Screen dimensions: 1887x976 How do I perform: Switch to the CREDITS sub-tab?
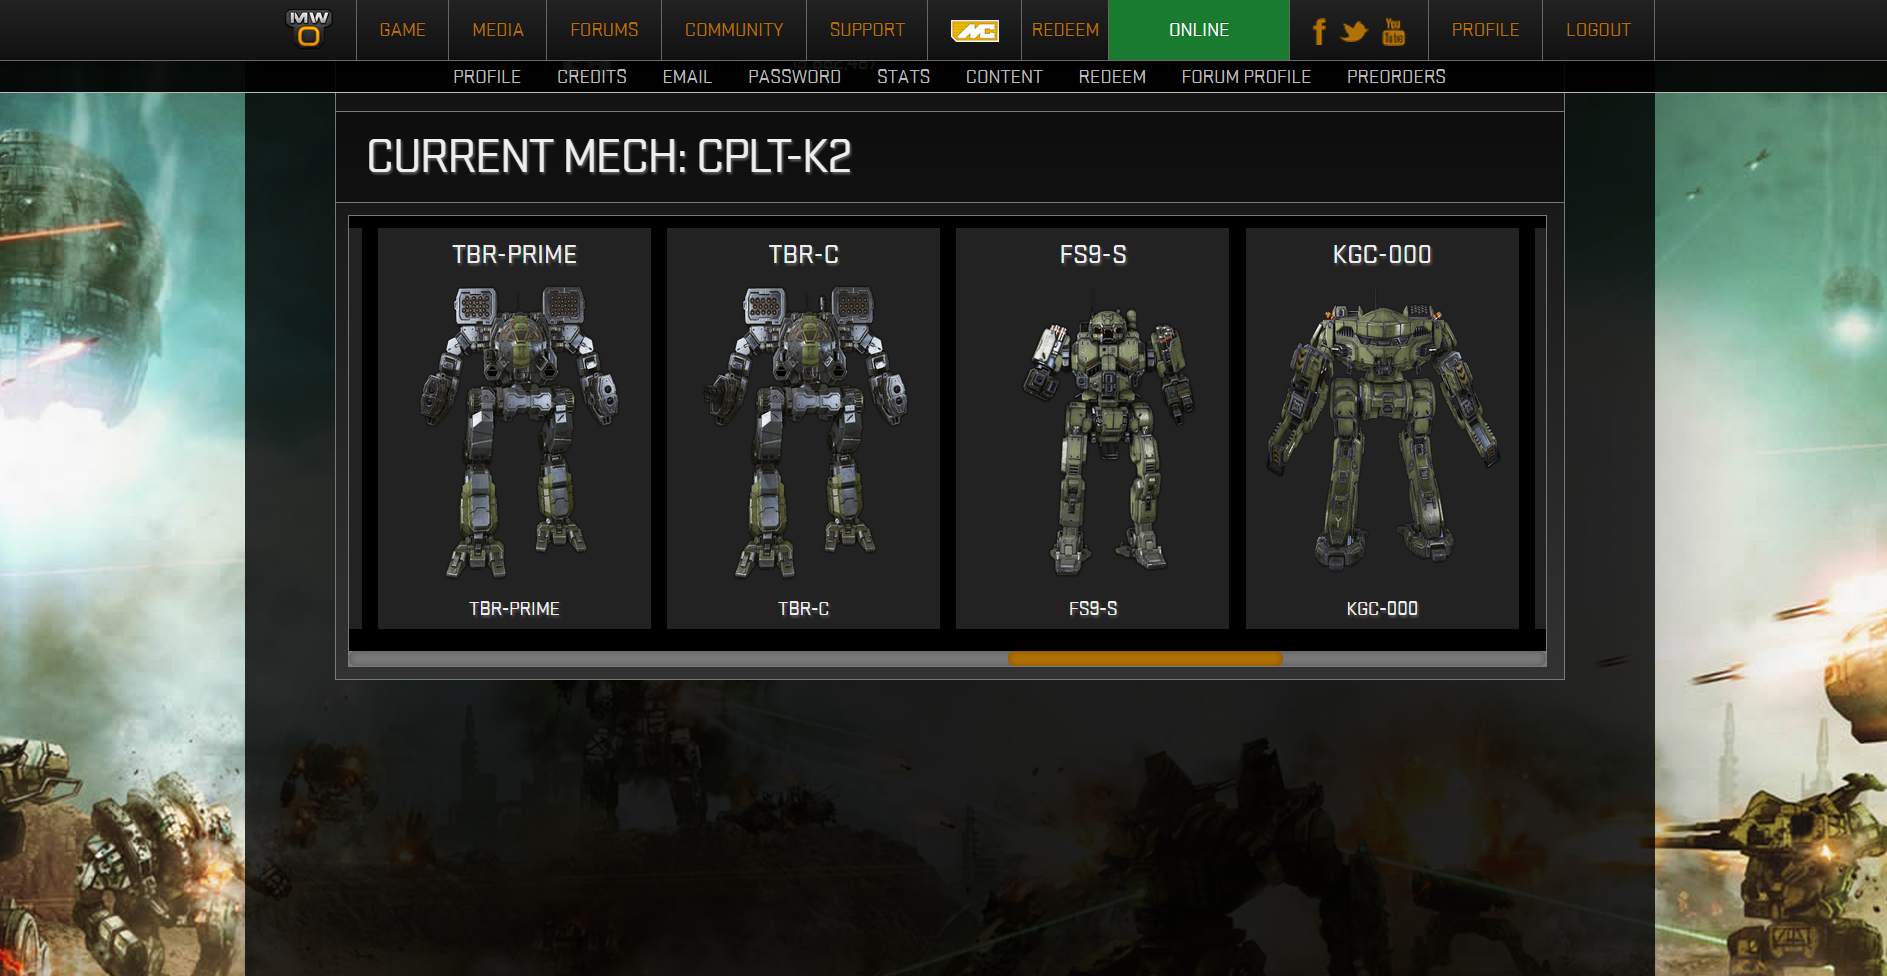(592, 77)
